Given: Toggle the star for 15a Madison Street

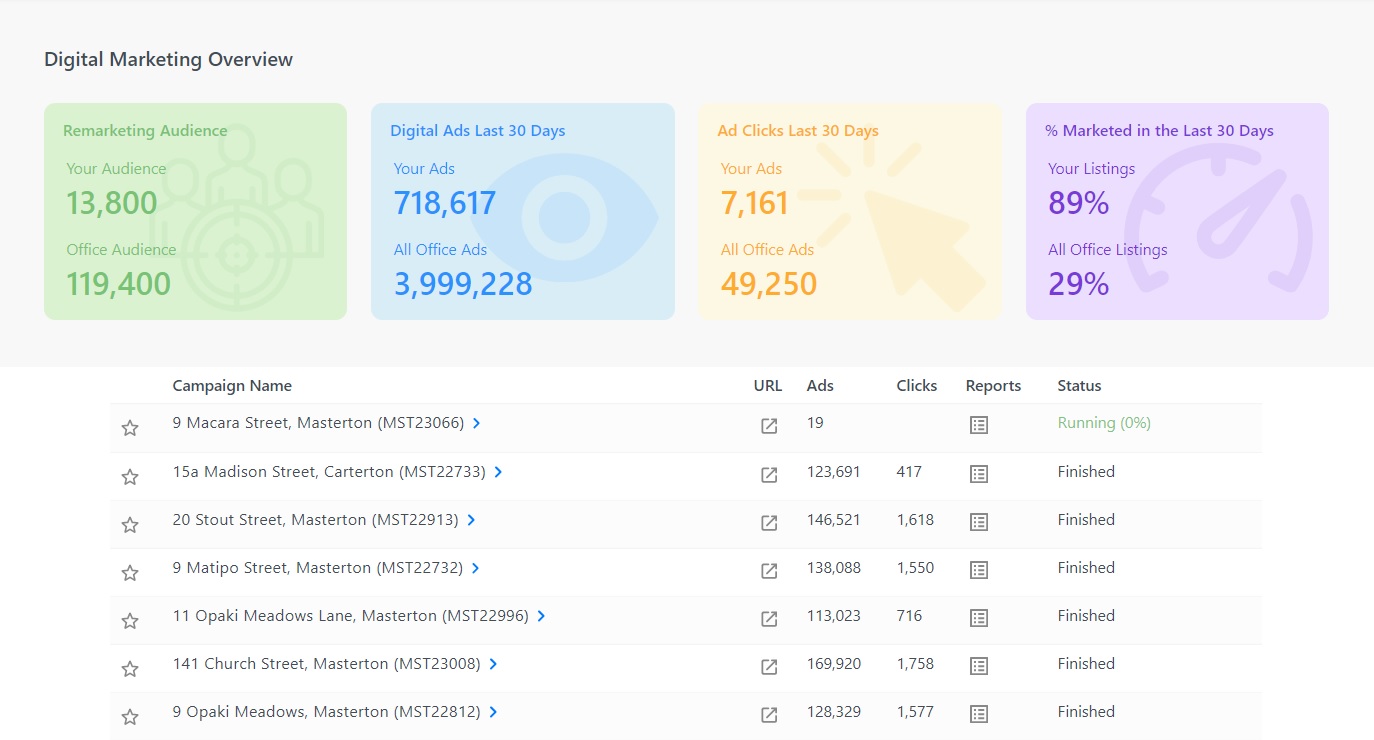Looking at the screenshot, I should tap(129, 476).
